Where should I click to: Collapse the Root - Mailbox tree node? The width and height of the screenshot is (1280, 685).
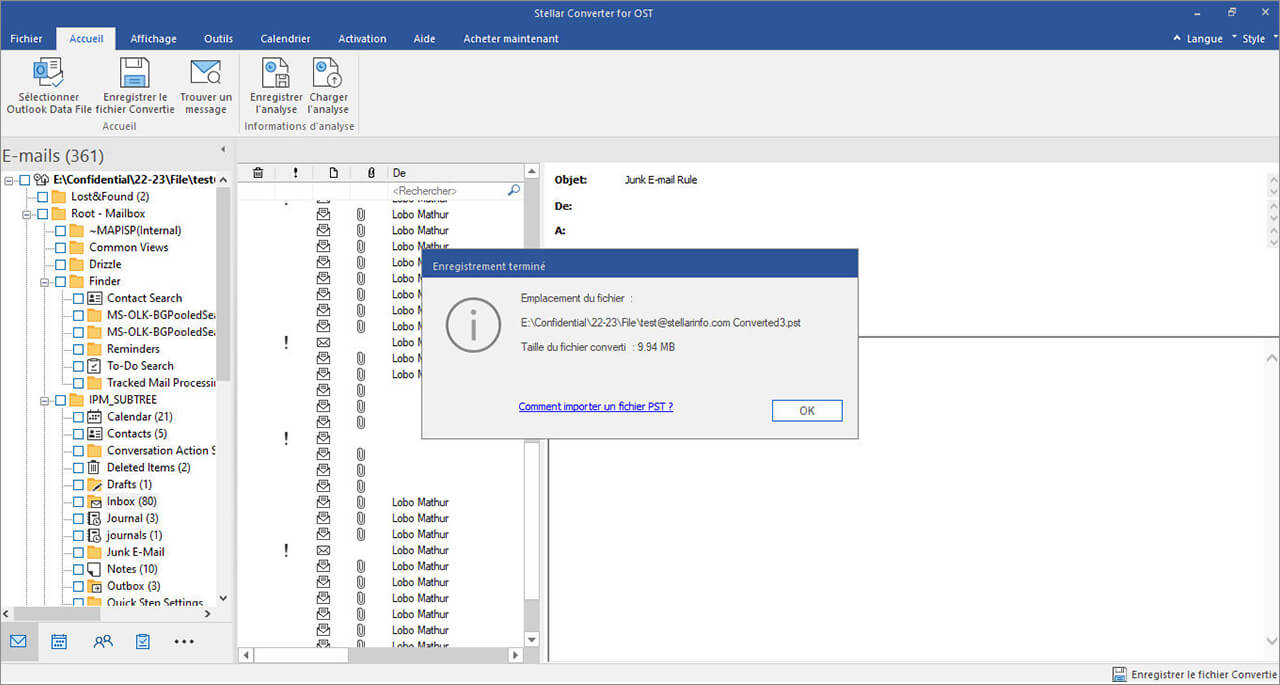click(x=27, y=214)
